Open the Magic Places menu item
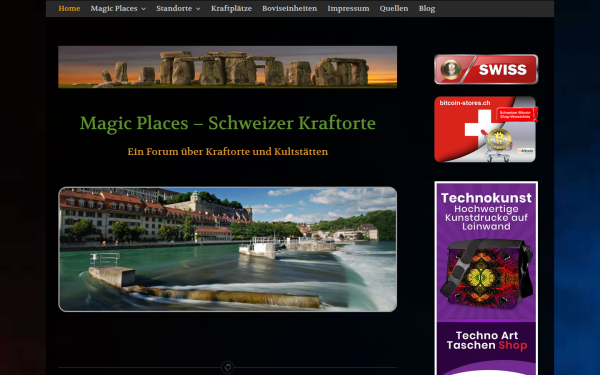Screen dimensions: 600x375 pyautogui.click(x=114, y=8)
